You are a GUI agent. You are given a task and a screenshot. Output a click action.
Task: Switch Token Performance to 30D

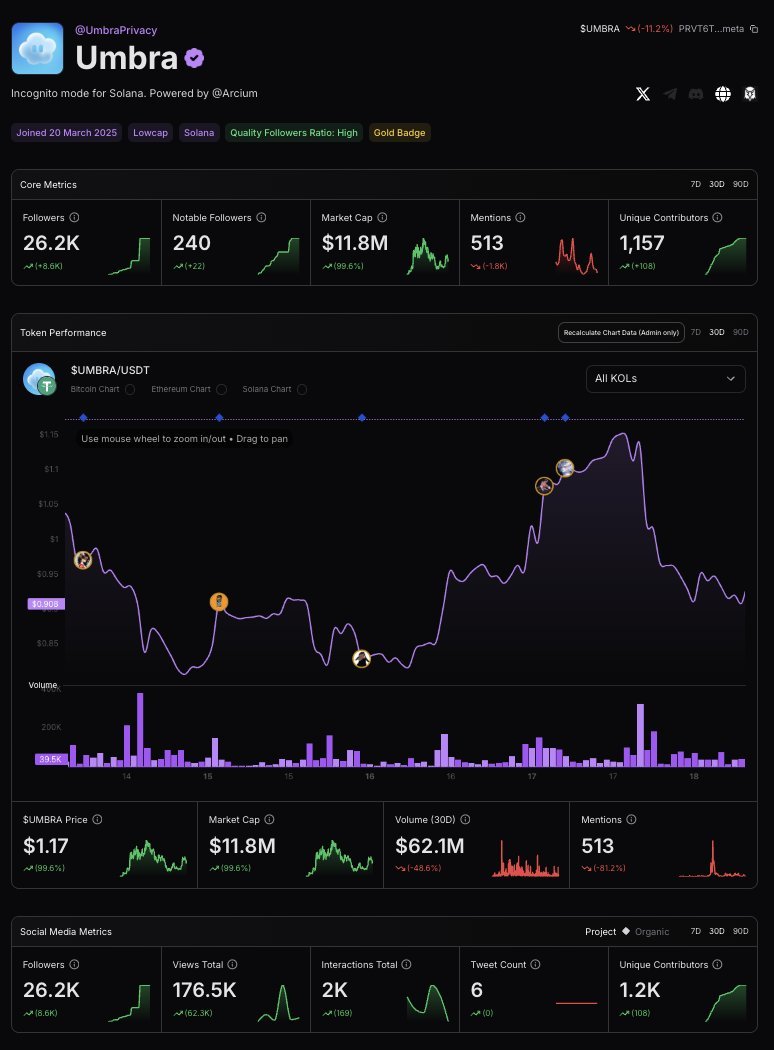point(716,332)
